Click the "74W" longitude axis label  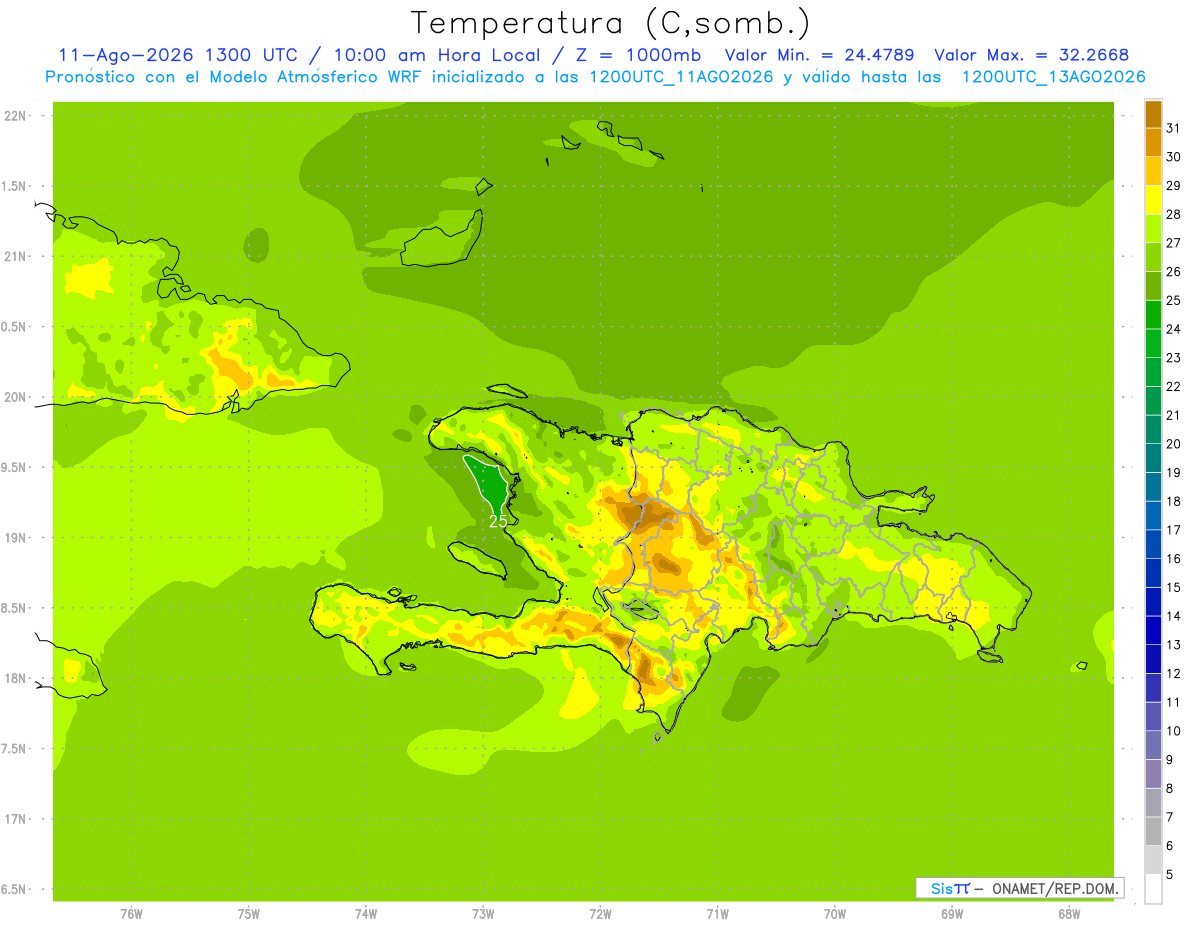366,914
